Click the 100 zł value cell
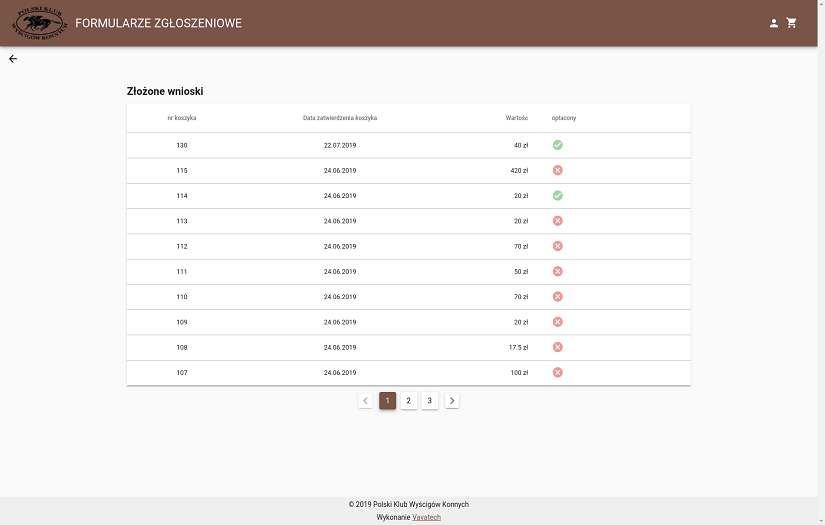 519,372
